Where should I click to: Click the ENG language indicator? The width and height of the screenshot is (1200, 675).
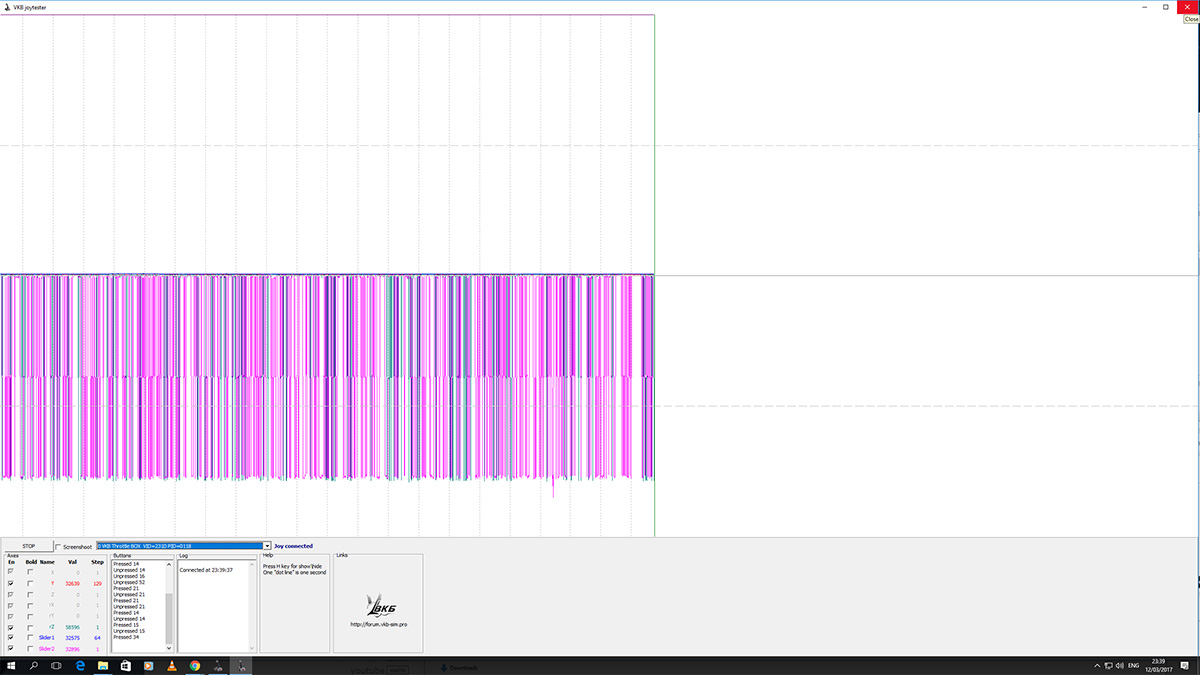pyautogui.click(x=1133, y=666)
